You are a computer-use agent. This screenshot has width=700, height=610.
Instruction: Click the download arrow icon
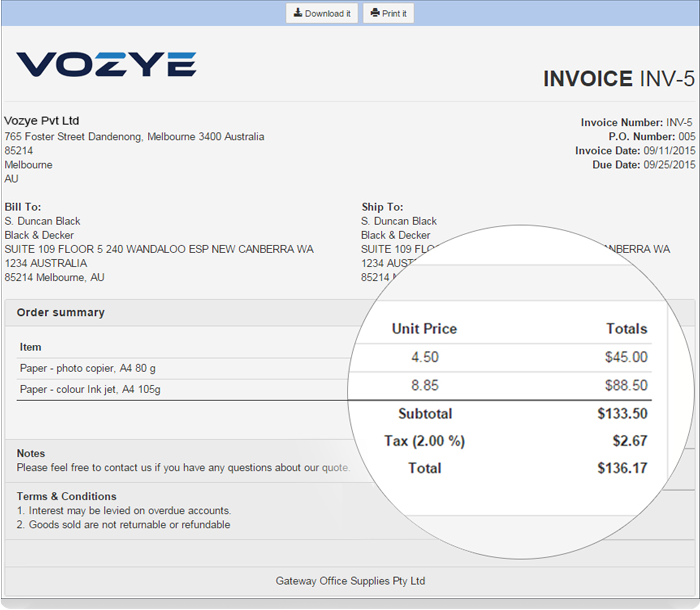tap(298, 13)
